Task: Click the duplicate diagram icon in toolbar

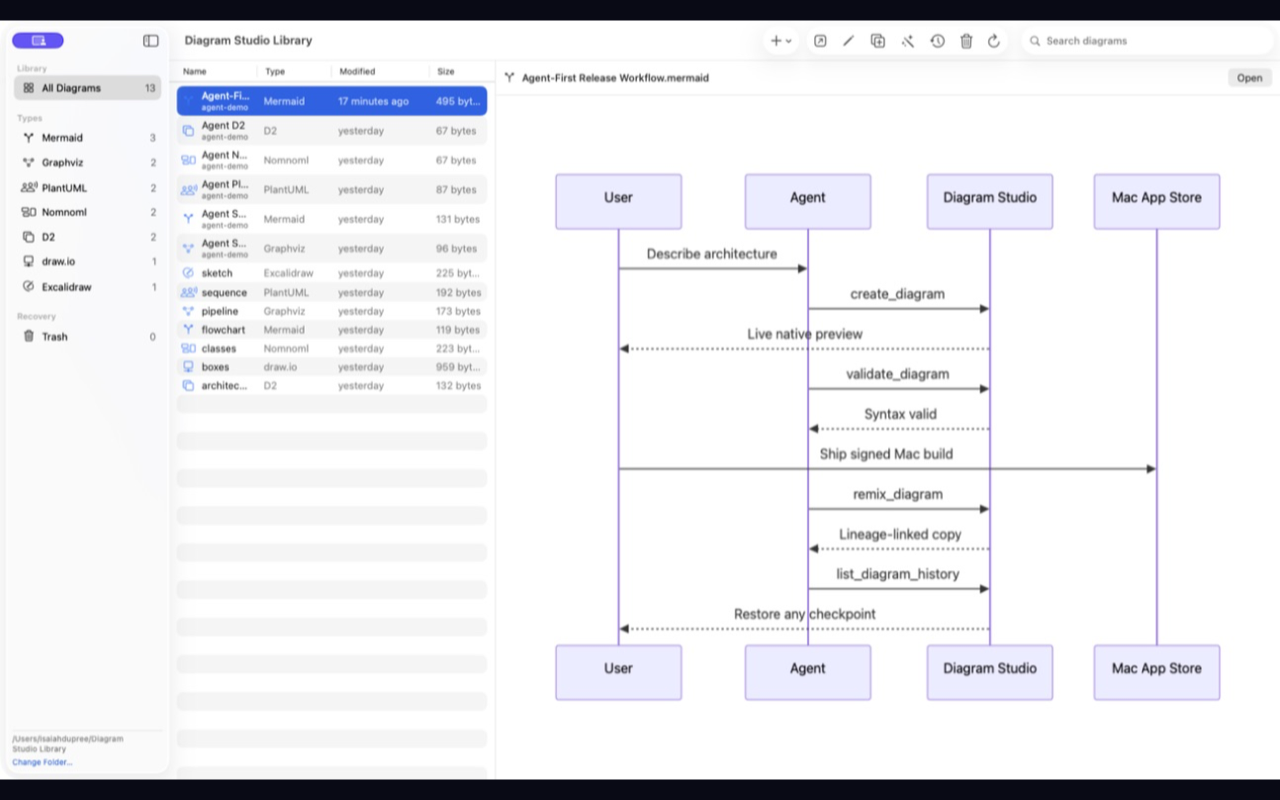Action: [878, 41]
